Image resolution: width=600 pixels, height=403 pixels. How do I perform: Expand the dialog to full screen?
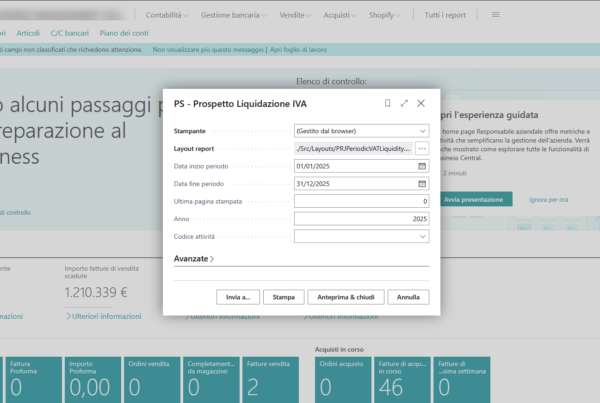tap(404, 103)
